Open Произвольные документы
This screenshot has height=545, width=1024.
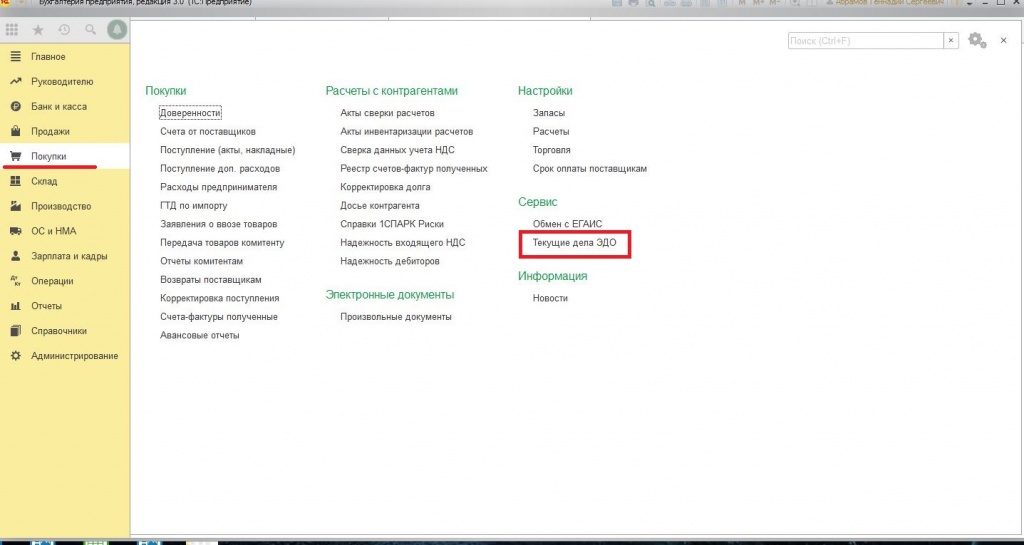click(396, 317)
